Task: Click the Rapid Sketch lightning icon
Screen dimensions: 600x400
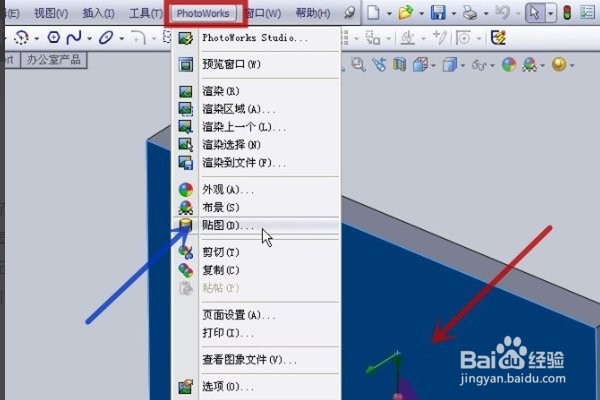Action: tap(498, 38)
